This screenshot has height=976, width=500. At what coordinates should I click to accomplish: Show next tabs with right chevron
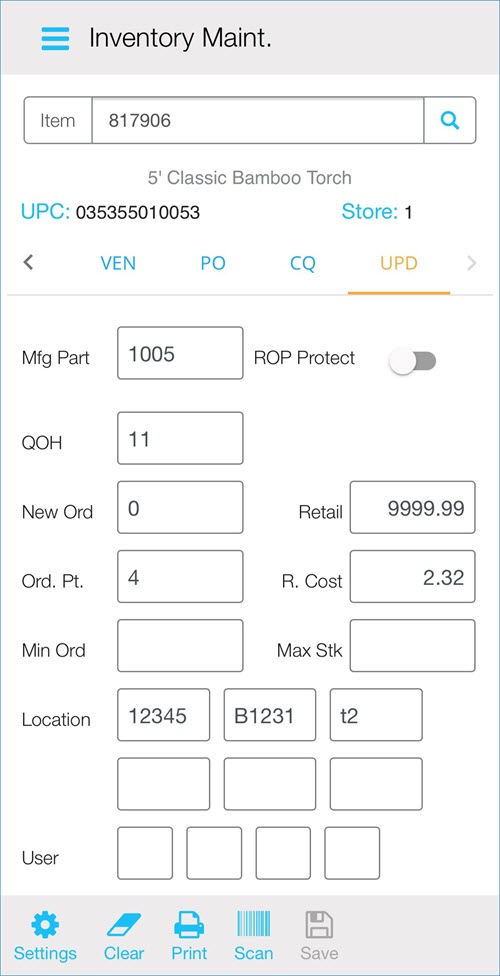(471, 263)
